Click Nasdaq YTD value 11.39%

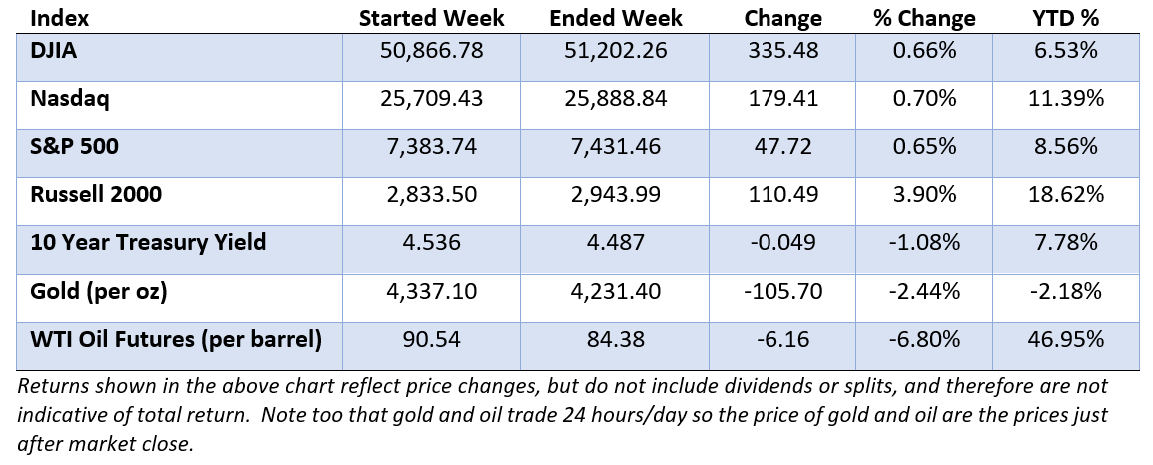coord(1065,98)
